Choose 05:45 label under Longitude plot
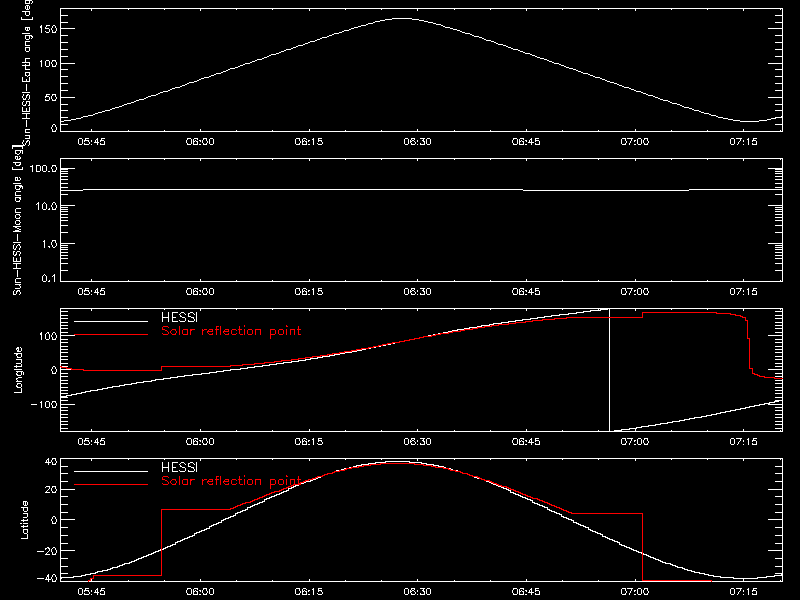800x600 pixels. tap(91, 442)
